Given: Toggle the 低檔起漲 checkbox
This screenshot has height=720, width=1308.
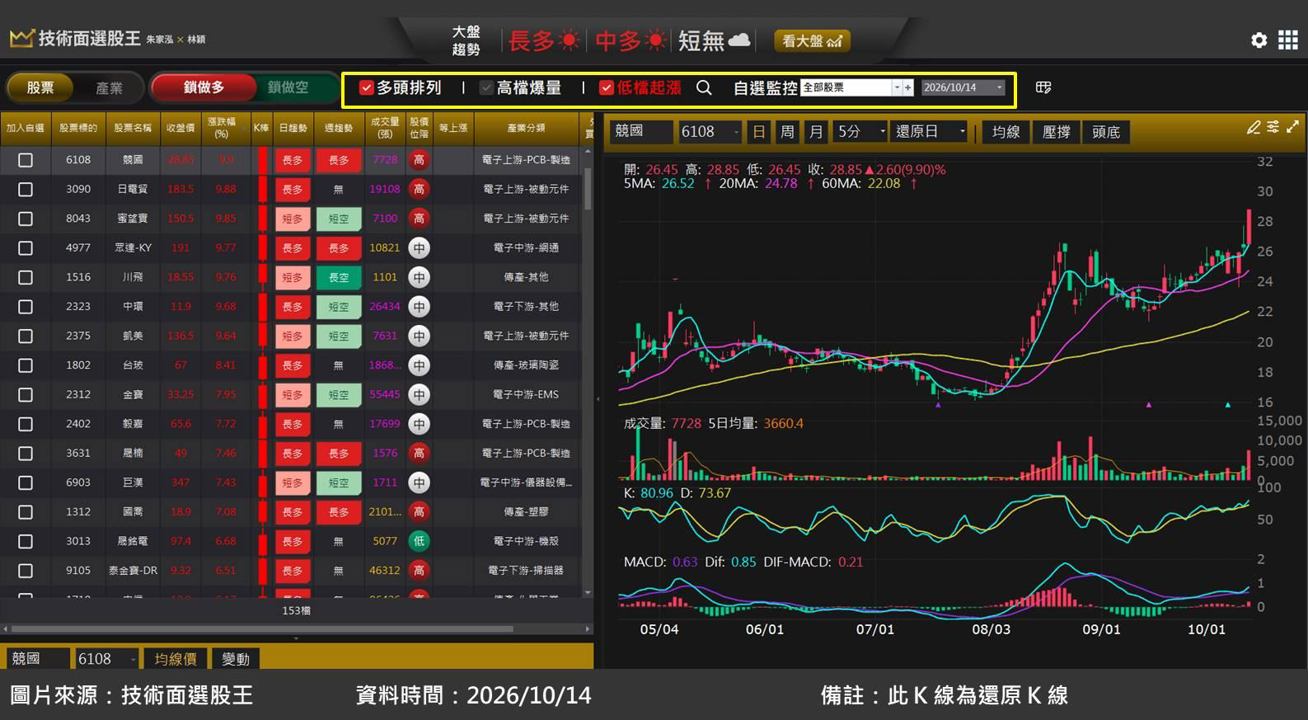Looking at the screenshot, I should (606, 88).
